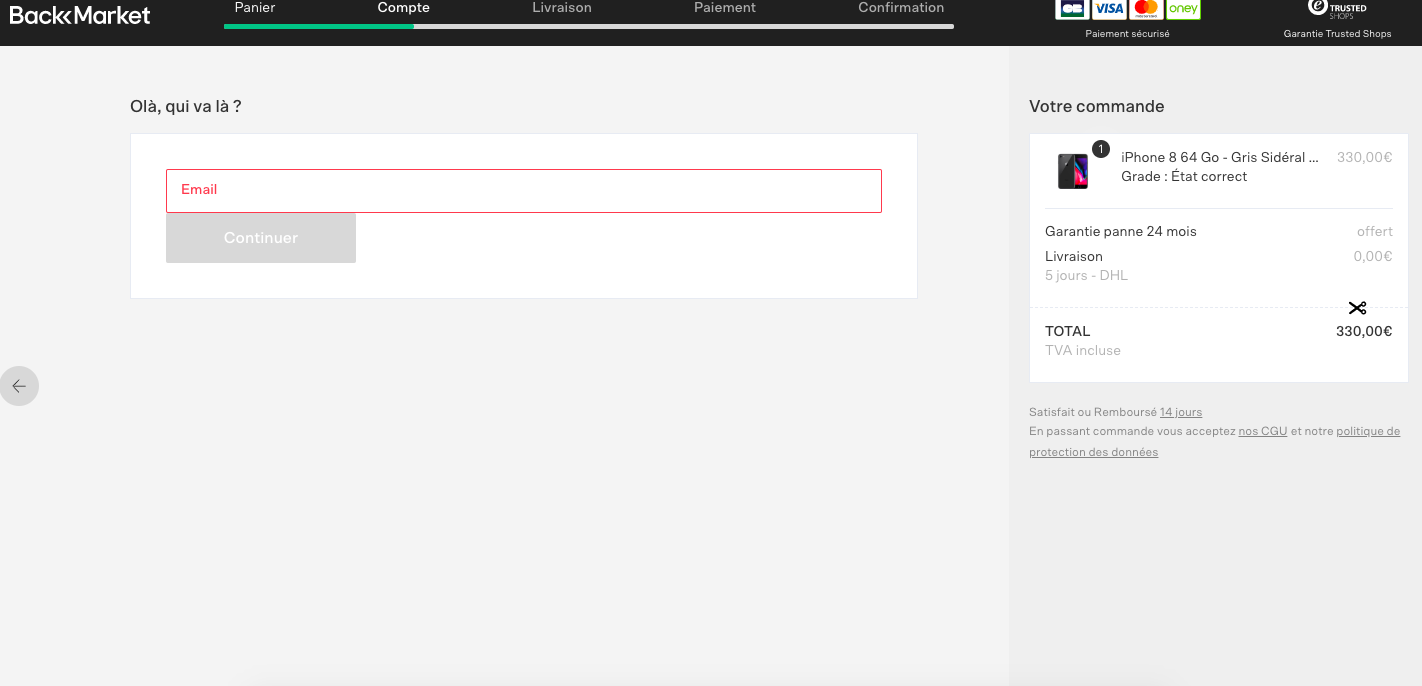Click the Oney payment icon
Image resolution: width=1422 pixels, height=686 pixels.
point(1183,9)
